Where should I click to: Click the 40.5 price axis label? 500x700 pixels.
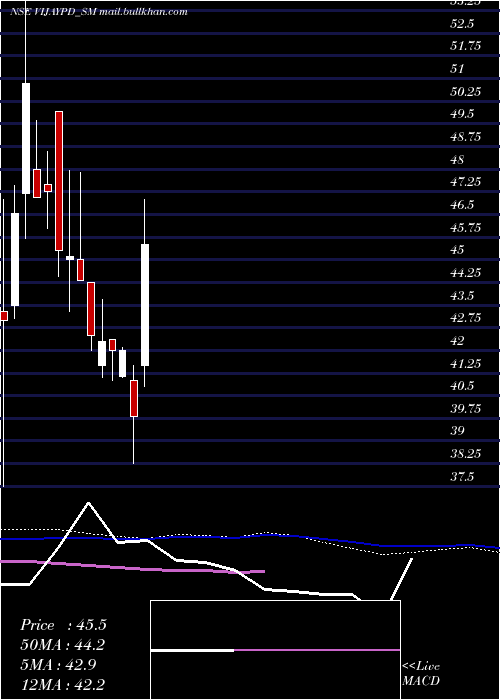point(462,386)
